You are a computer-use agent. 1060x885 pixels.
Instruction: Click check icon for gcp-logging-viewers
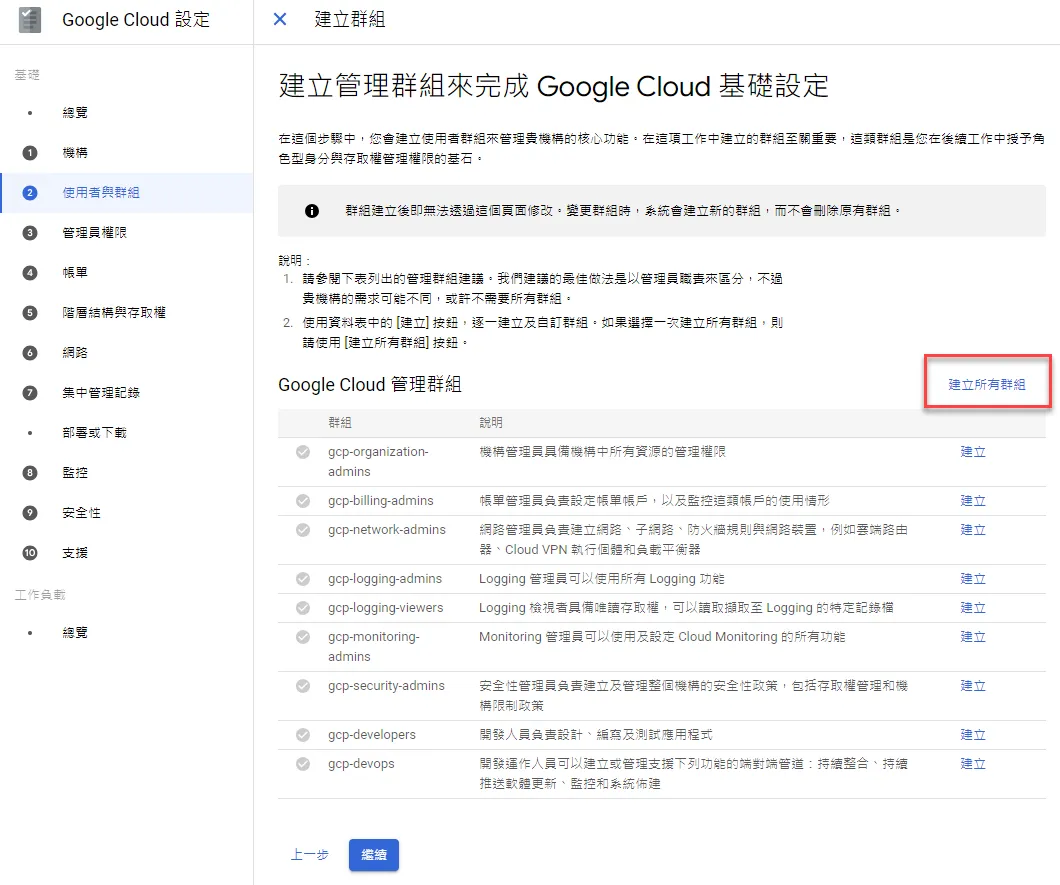(303, 608)
